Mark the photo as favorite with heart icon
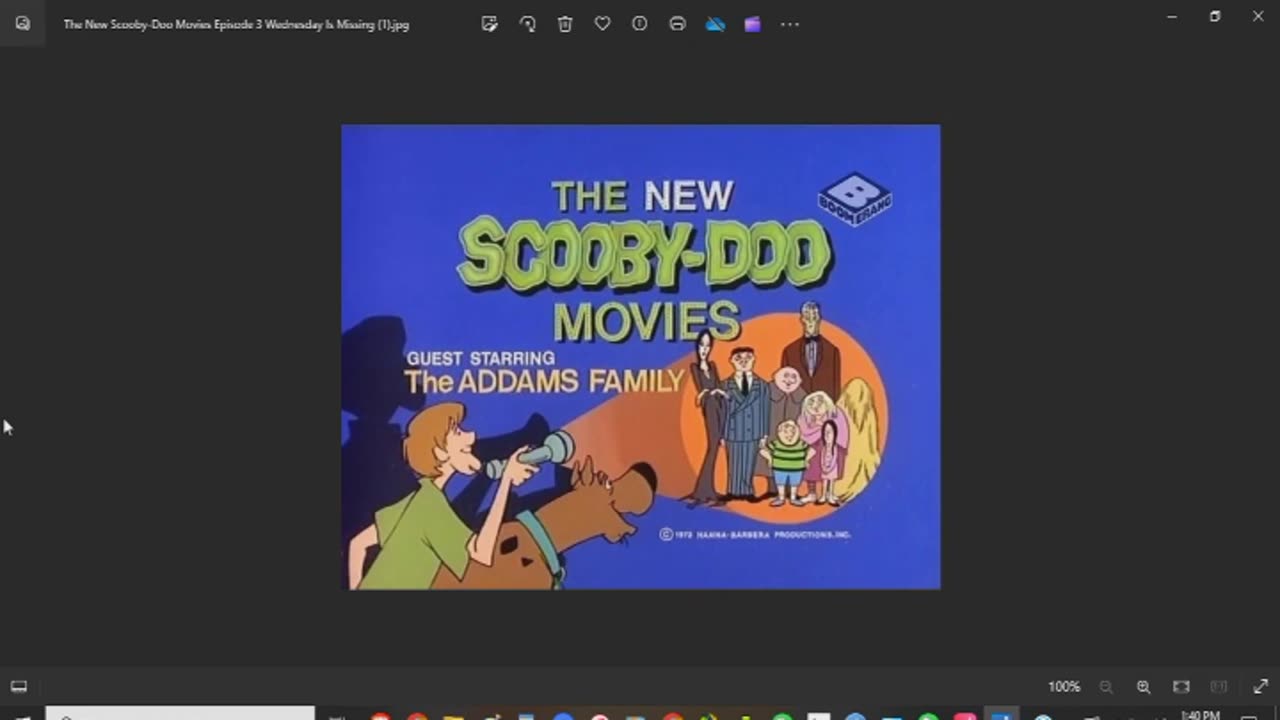 [x=602, y=24]
